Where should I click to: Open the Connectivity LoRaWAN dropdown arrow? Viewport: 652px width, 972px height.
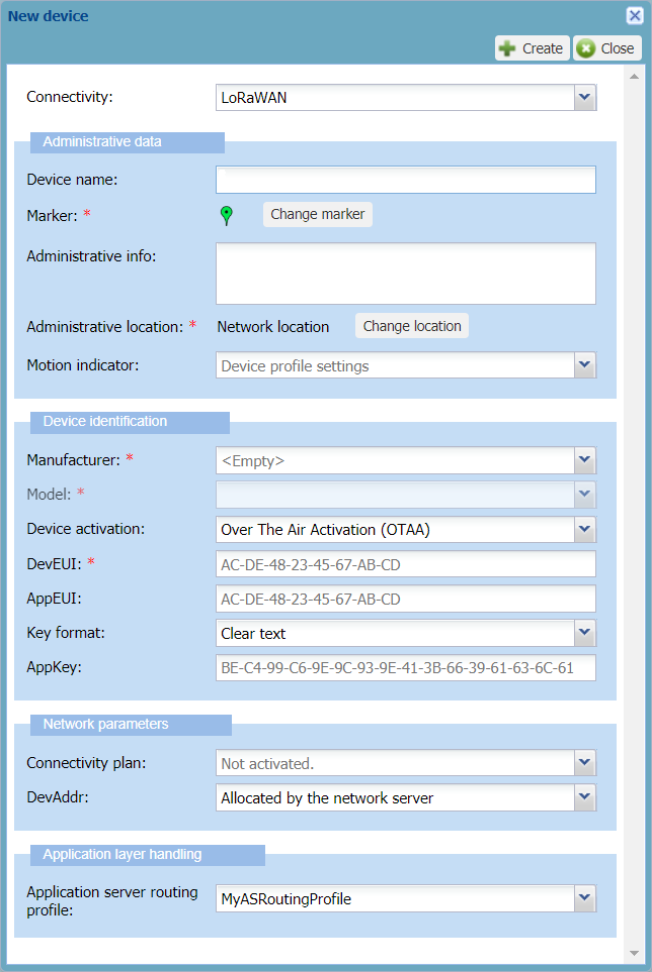[584, 97]
